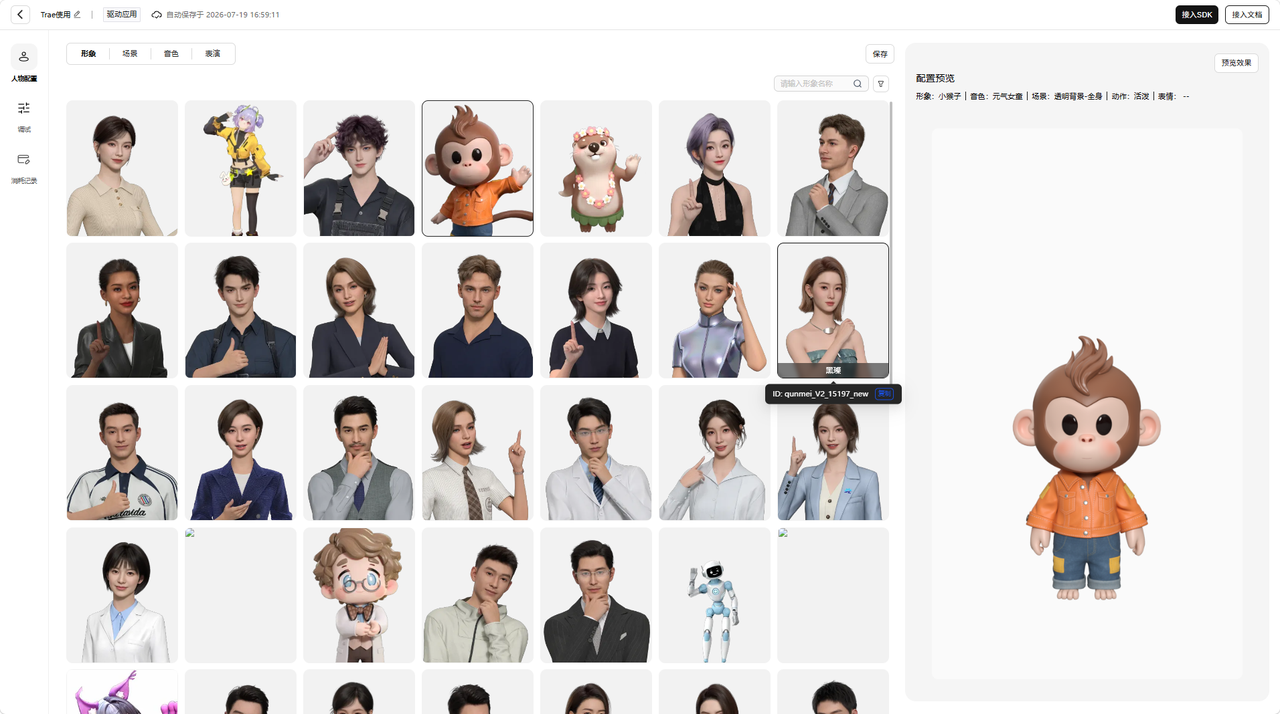
Task: Select the woman in silver metallic top
Action: pos(715,311)
